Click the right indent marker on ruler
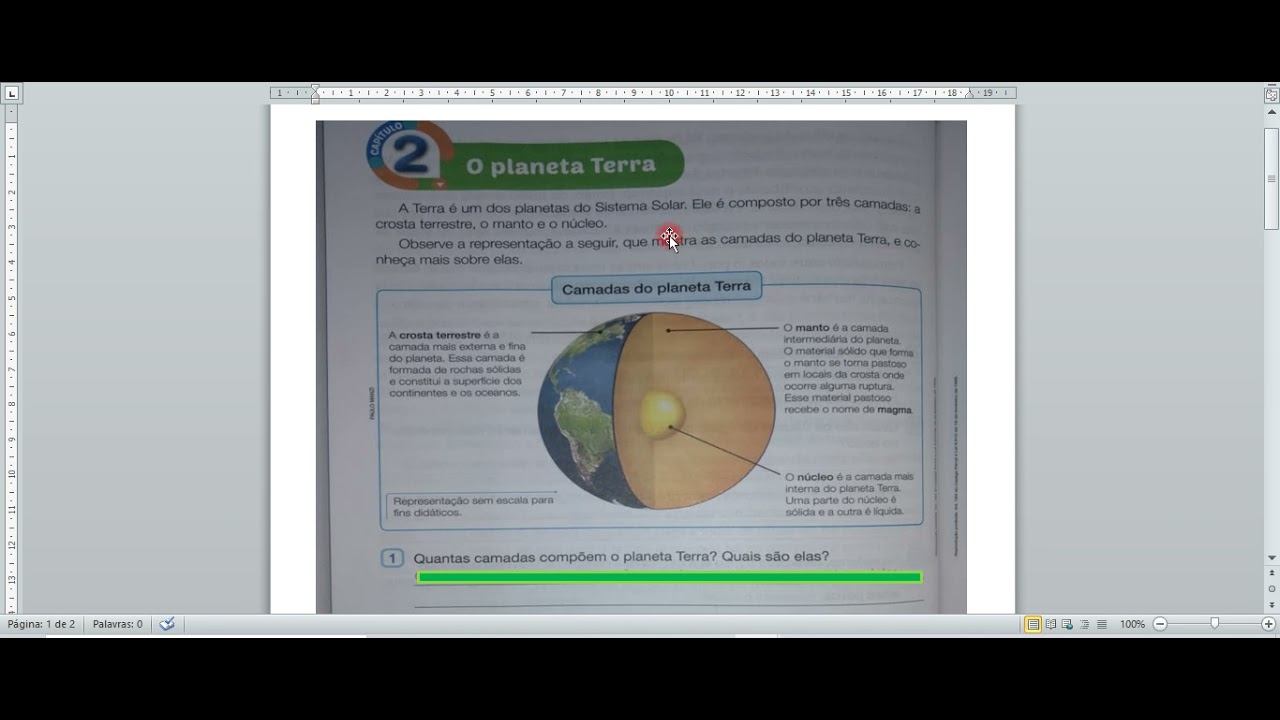The image size is (1280, 720). tap(968, 93)
